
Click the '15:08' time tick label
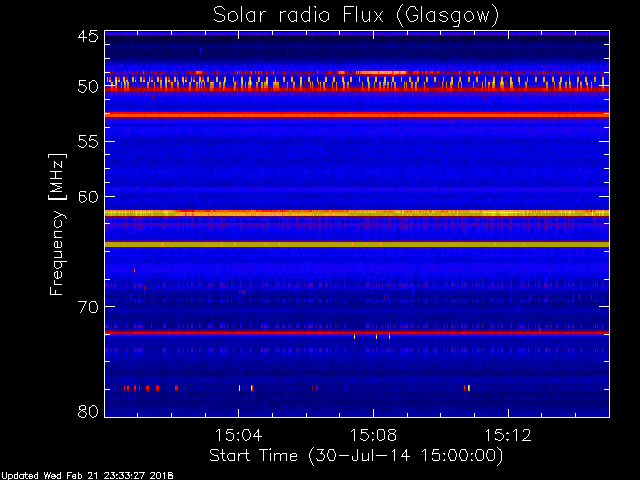pos(373,435)
